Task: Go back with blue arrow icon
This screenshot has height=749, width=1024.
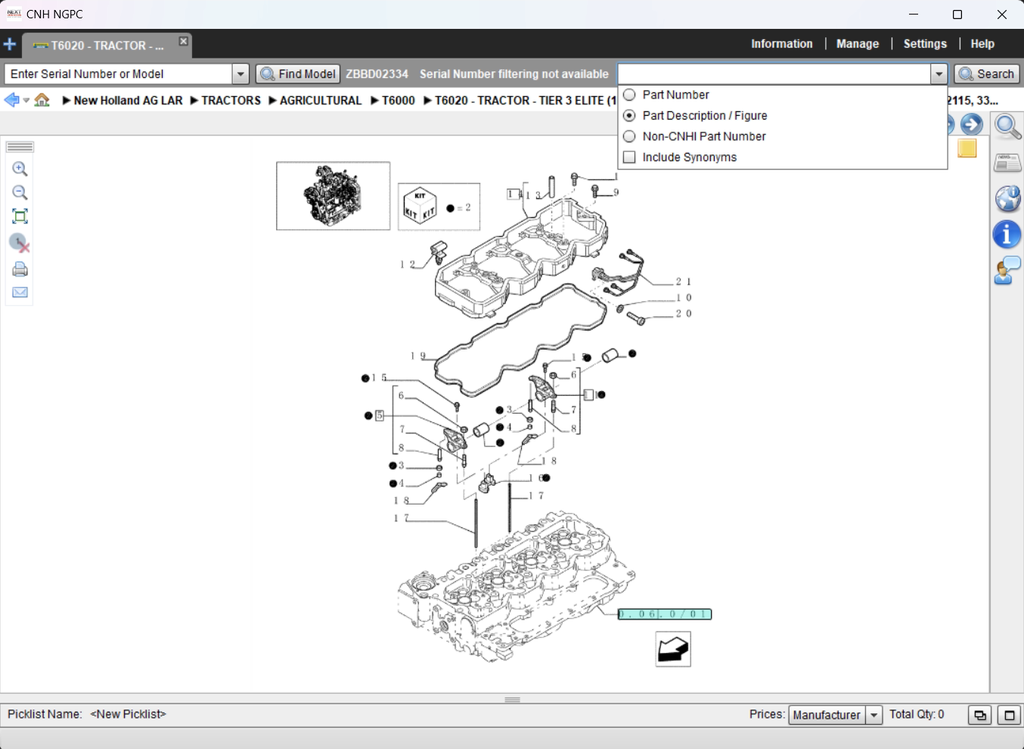Action: coord(12,100)
